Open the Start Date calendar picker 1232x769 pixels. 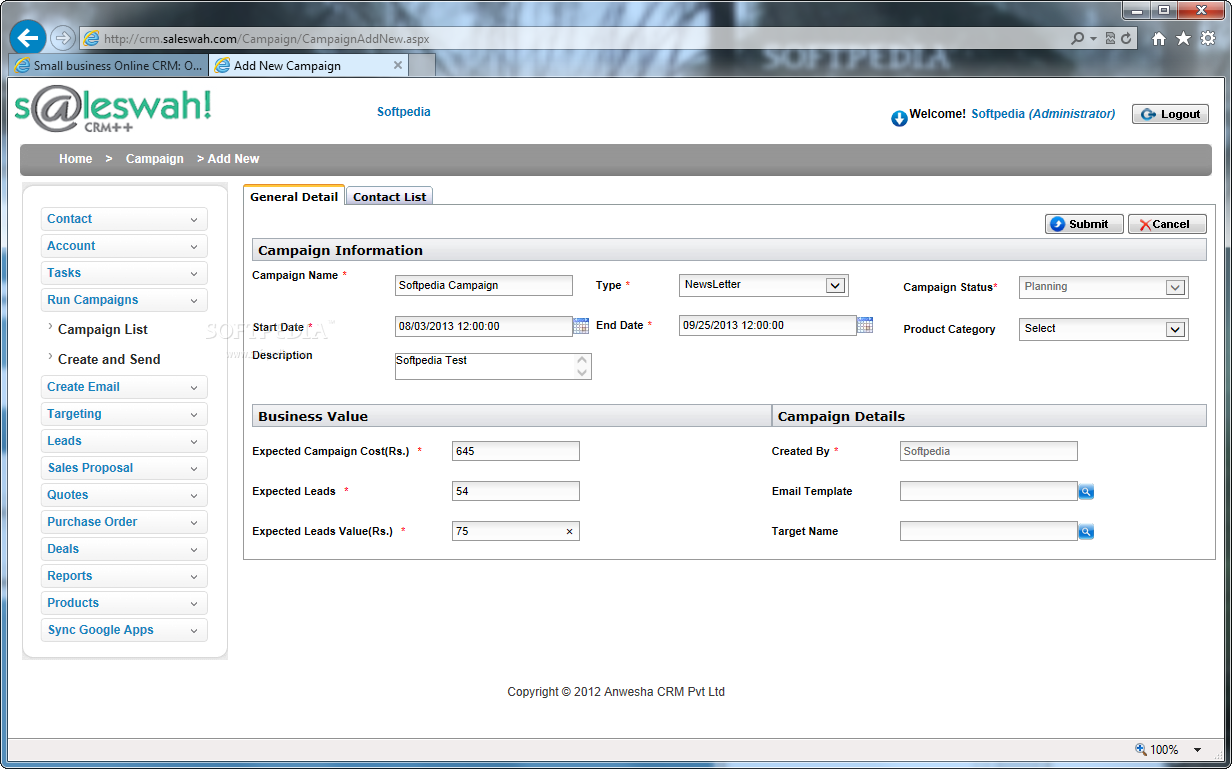tap(581, 325)
